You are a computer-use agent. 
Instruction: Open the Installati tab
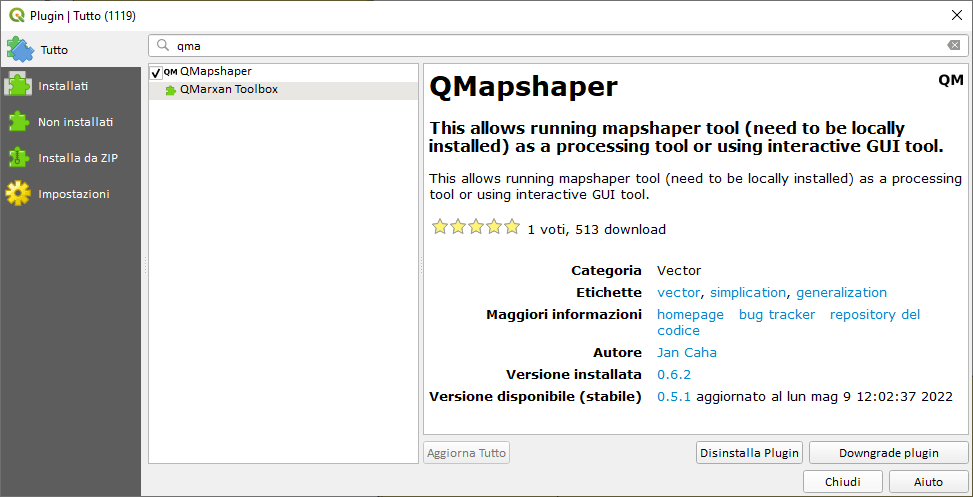tap(63, 86)
